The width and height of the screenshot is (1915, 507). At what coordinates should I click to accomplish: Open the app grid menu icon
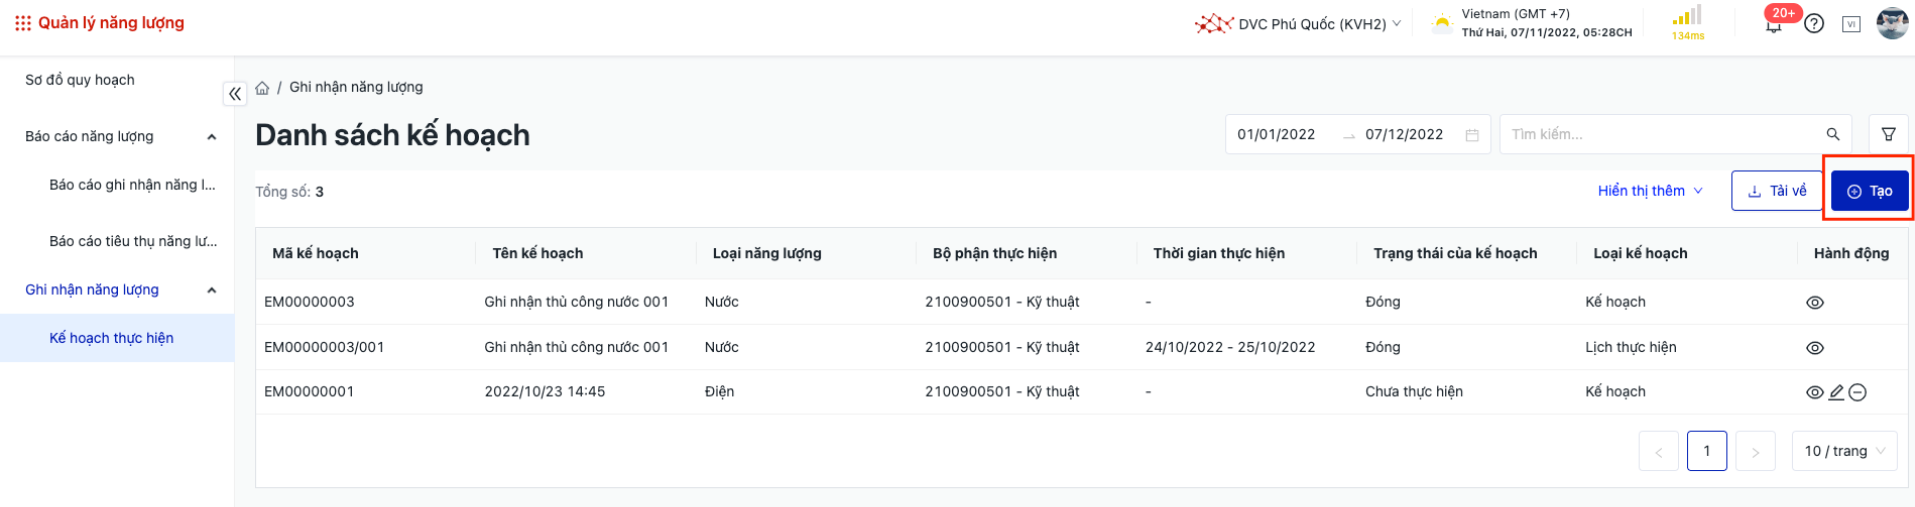(x=23, y=23)
